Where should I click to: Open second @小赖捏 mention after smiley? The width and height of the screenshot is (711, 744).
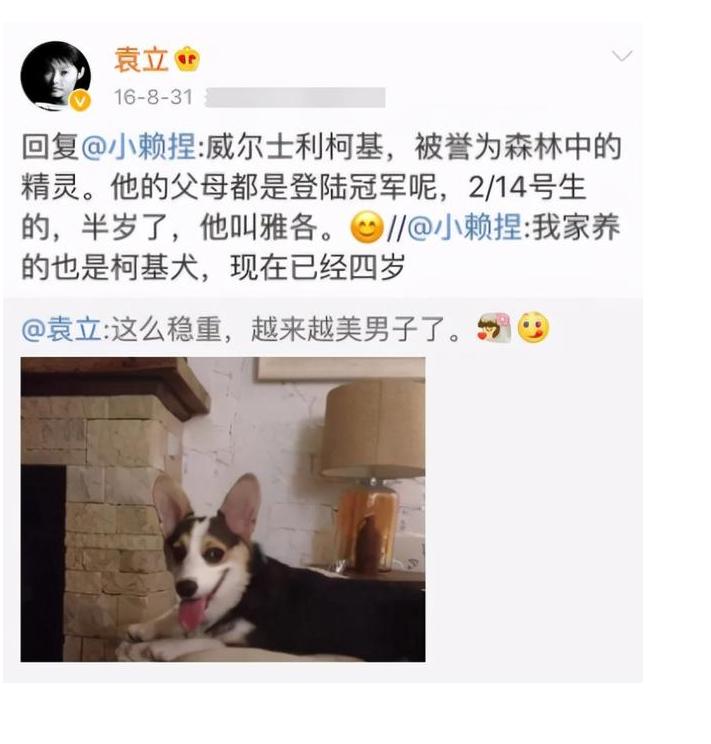(464, 227)
